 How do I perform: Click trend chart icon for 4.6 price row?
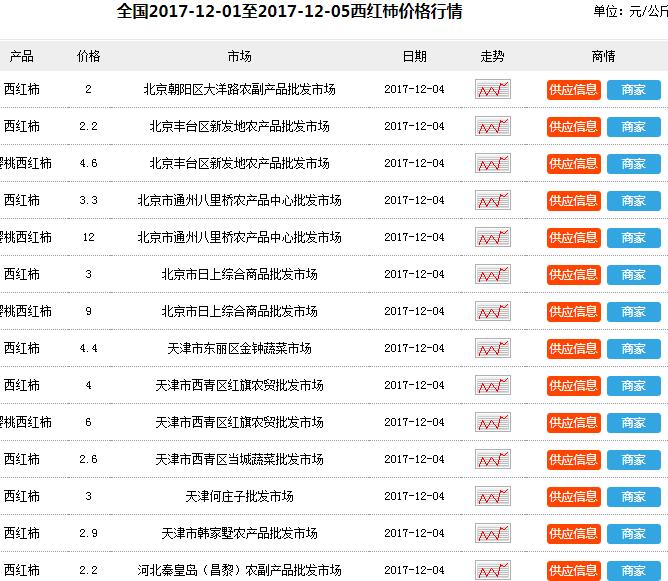coord(492,164)
